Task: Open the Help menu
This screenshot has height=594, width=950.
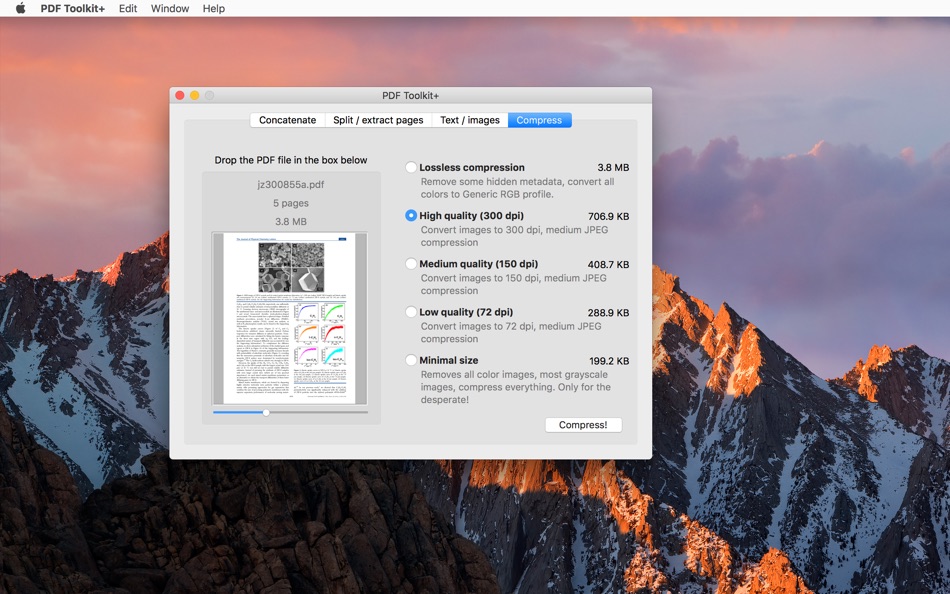Action: [214, 8]
